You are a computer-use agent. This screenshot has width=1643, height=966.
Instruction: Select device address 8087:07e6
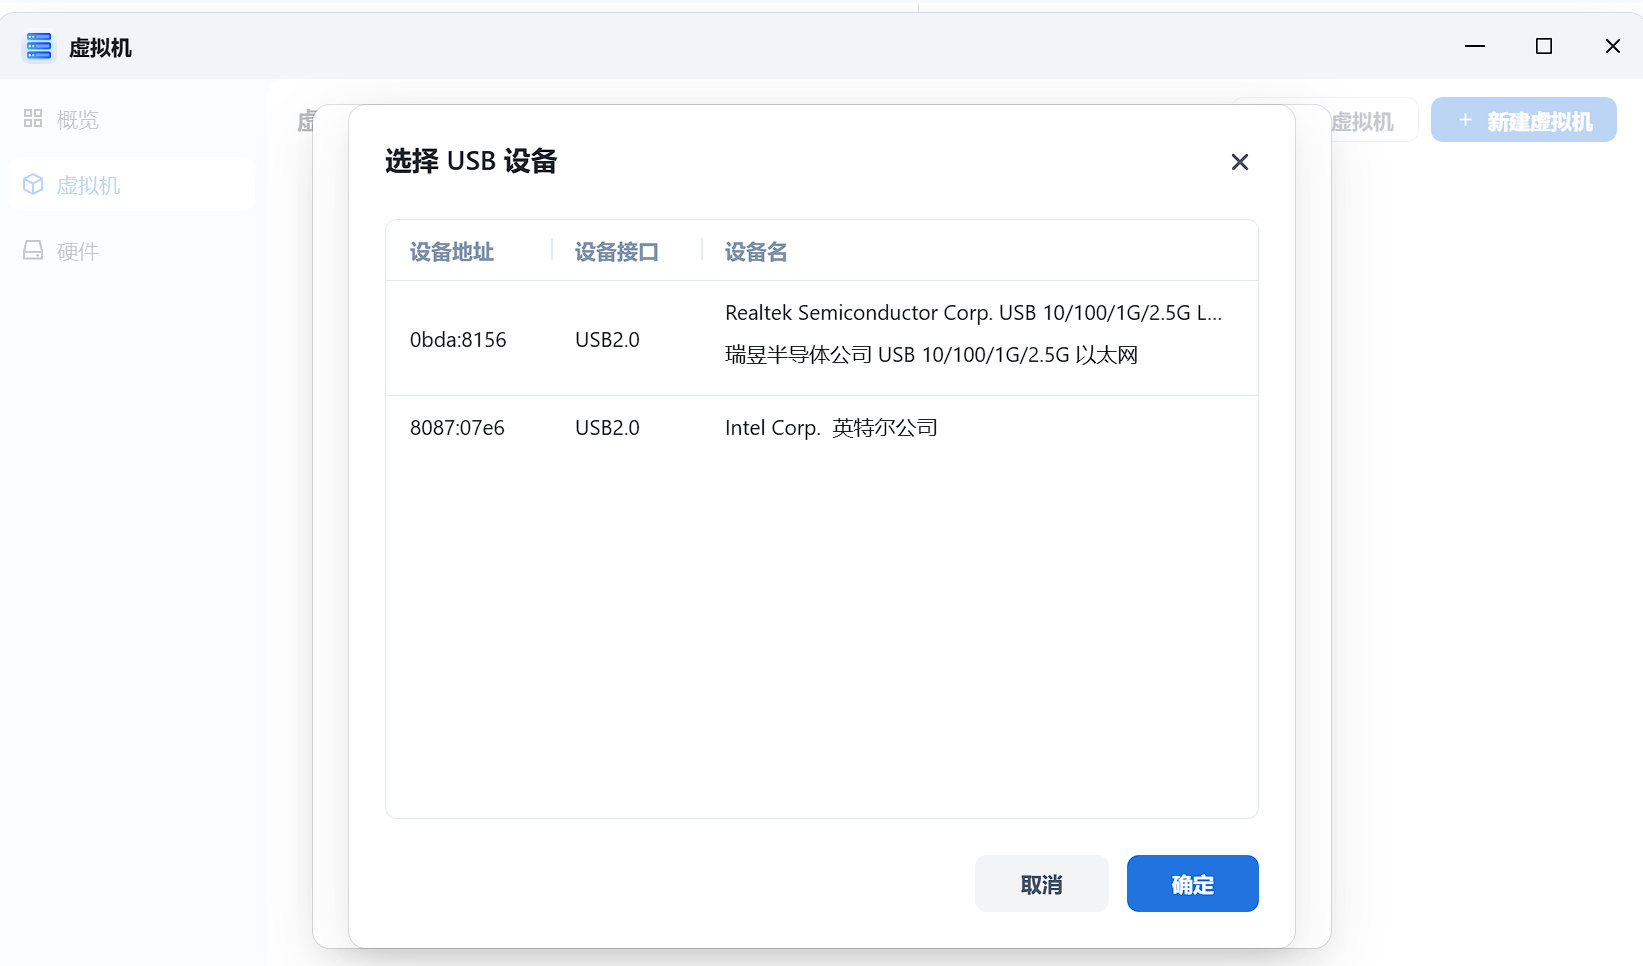457,428
